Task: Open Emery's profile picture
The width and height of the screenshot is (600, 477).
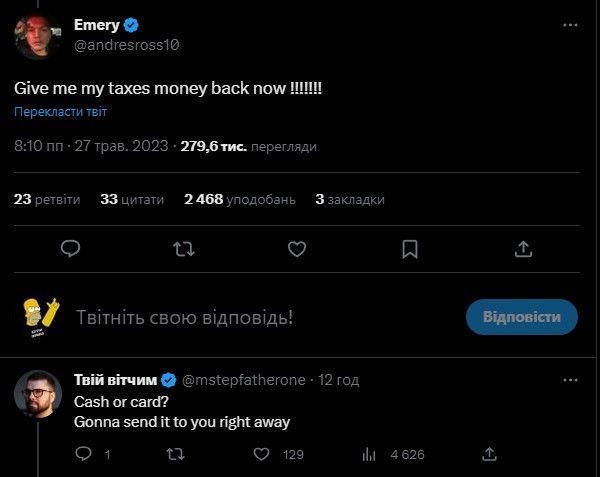Action: [38, 37]
